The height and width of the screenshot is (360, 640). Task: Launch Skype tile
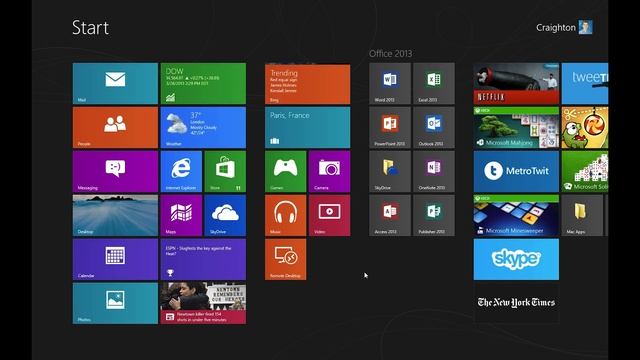[516, 260]
